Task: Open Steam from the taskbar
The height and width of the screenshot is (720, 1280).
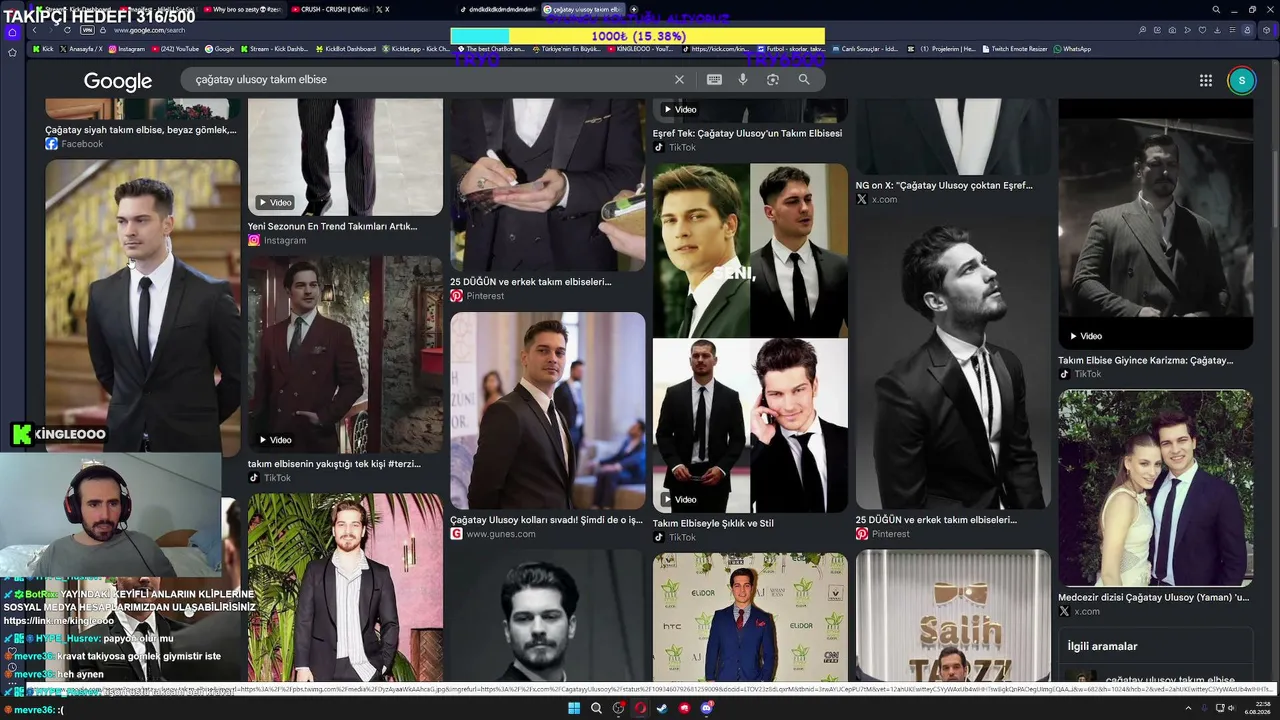Action: tap(662, 709)
